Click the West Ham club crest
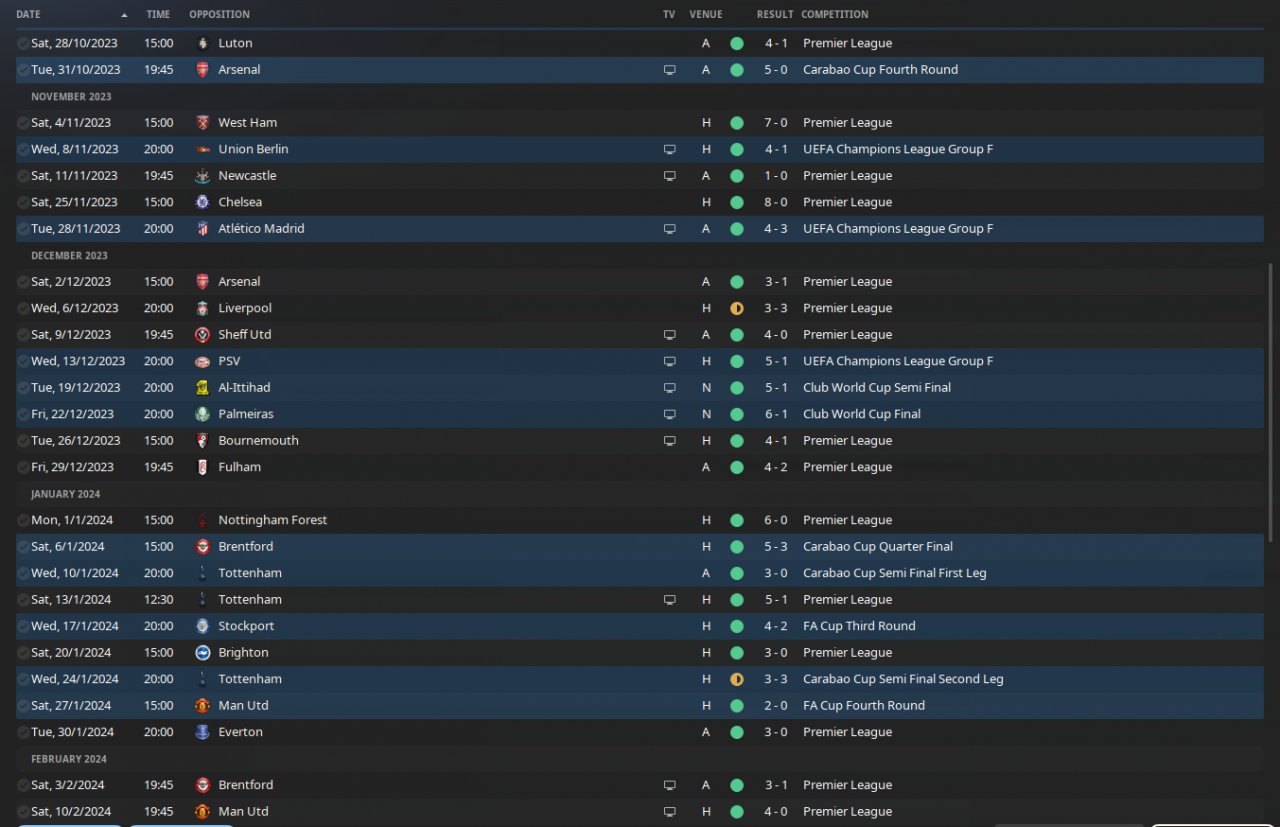Screen dimensions: 1280x827 pyautogui.click(x=203, y=123)
